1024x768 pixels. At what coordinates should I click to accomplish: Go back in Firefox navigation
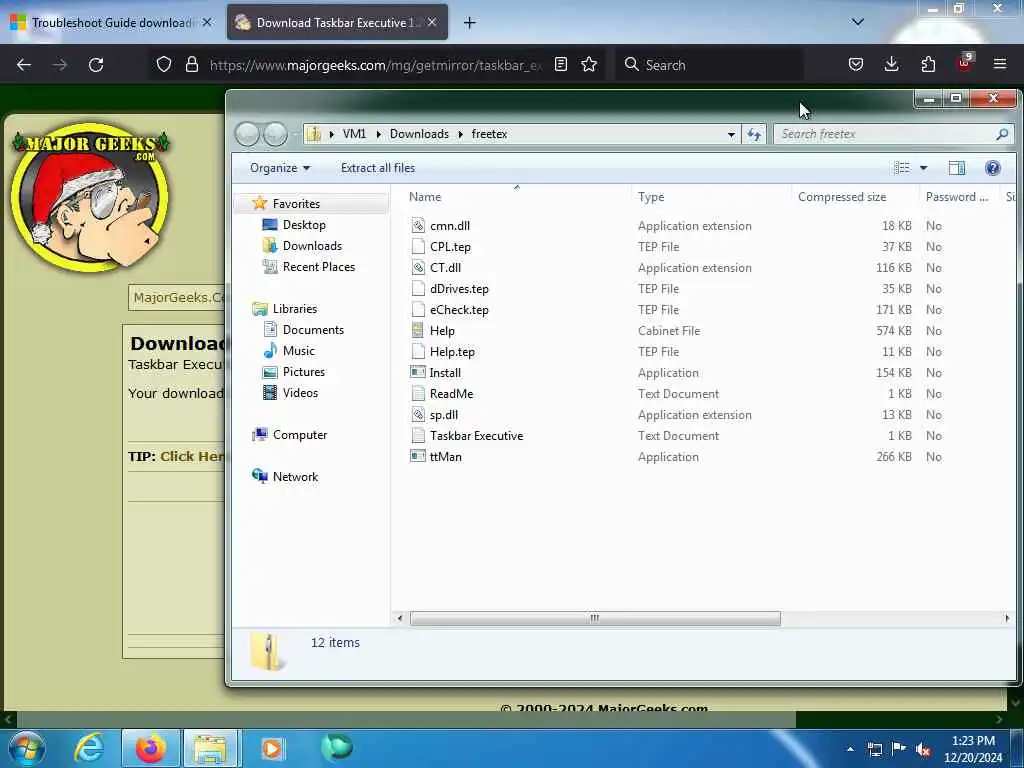tap(24, 65)
